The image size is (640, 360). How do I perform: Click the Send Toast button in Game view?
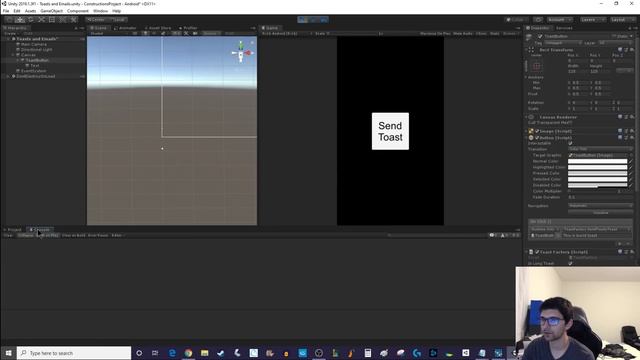point(390,131)
